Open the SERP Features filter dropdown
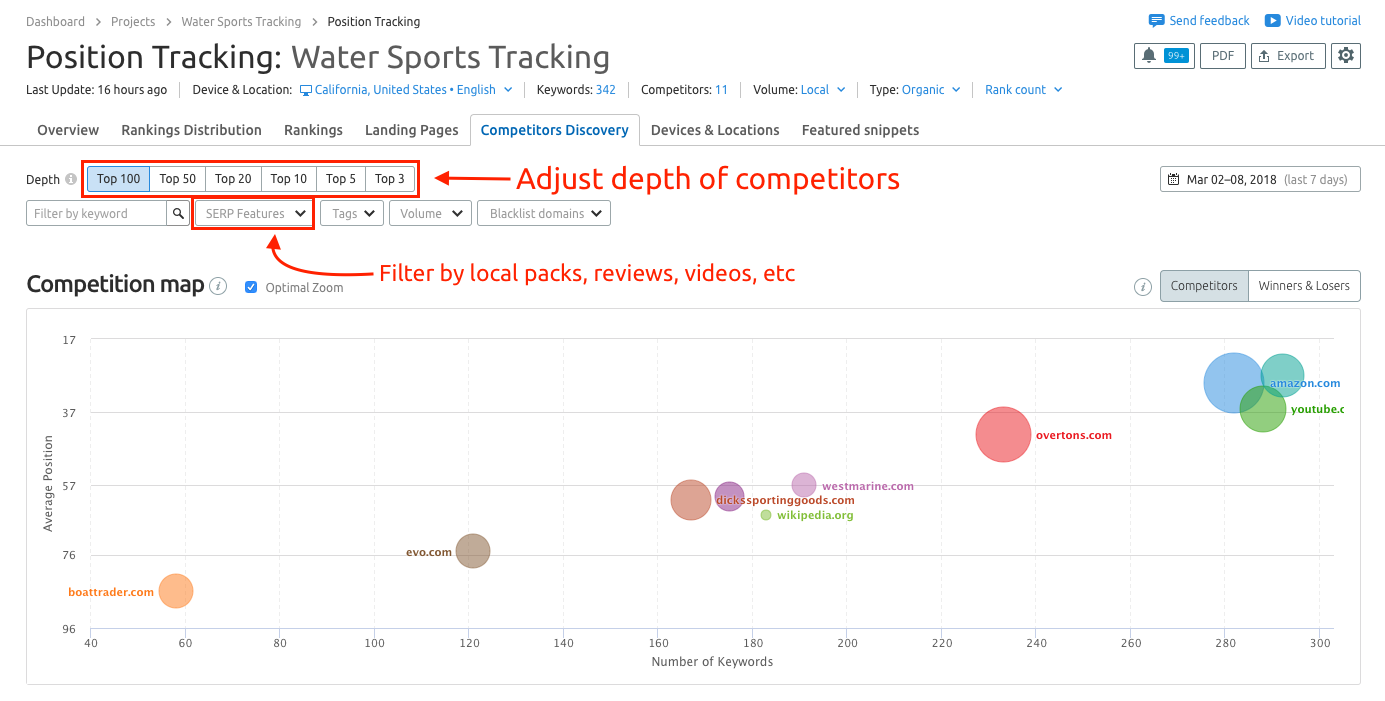 [253, 213]
